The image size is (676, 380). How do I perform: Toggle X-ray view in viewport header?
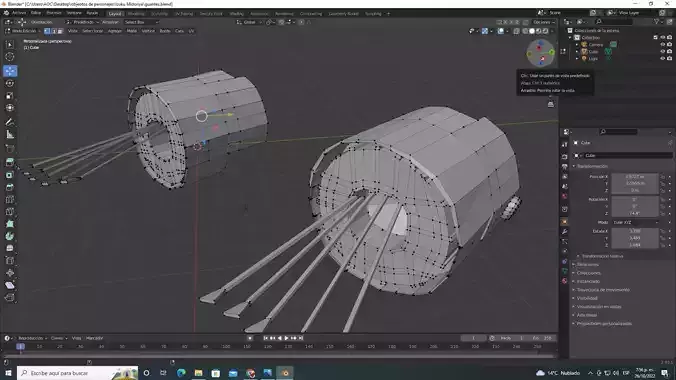click(x=516, y=31)
